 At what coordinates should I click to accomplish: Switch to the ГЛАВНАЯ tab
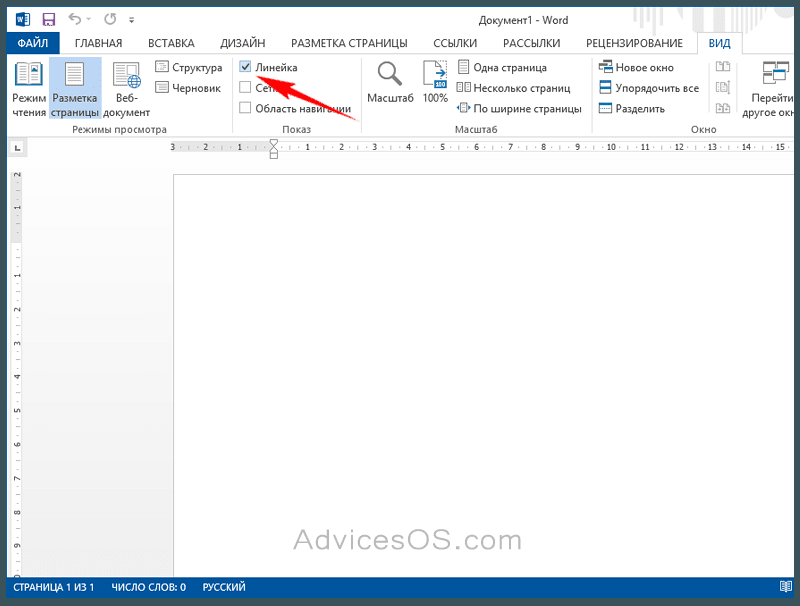(98, 43)
